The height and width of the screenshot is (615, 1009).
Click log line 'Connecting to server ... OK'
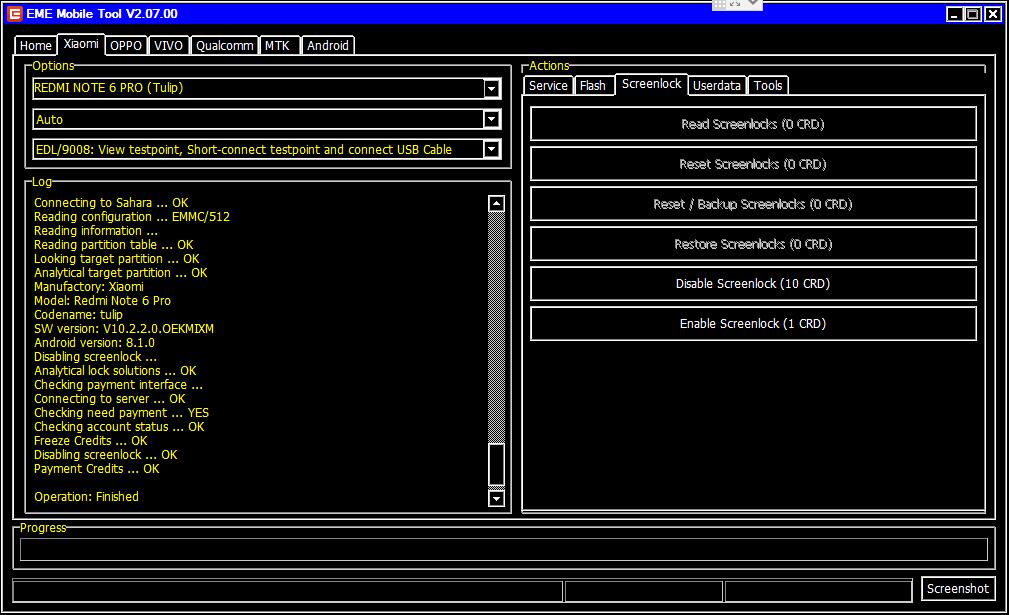[109, 399]
